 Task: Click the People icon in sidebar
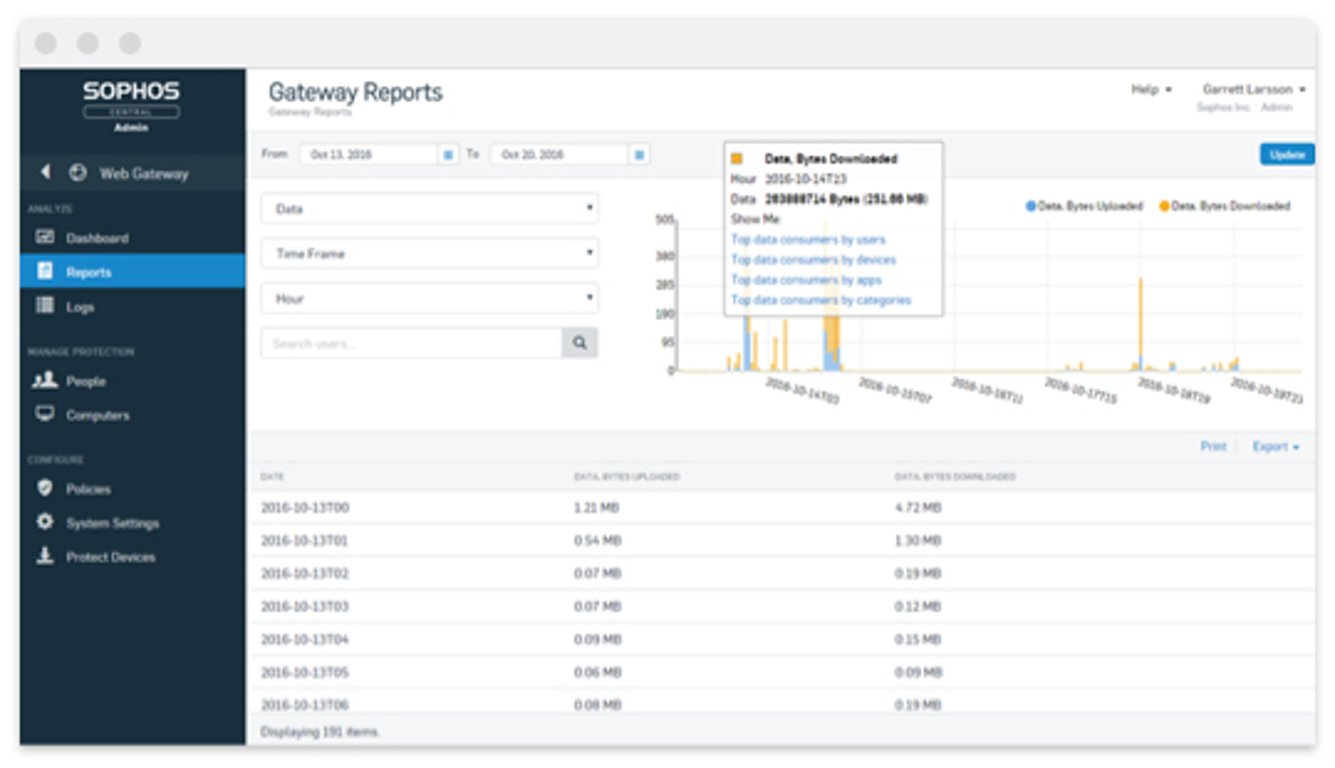(x=45, y=381)
